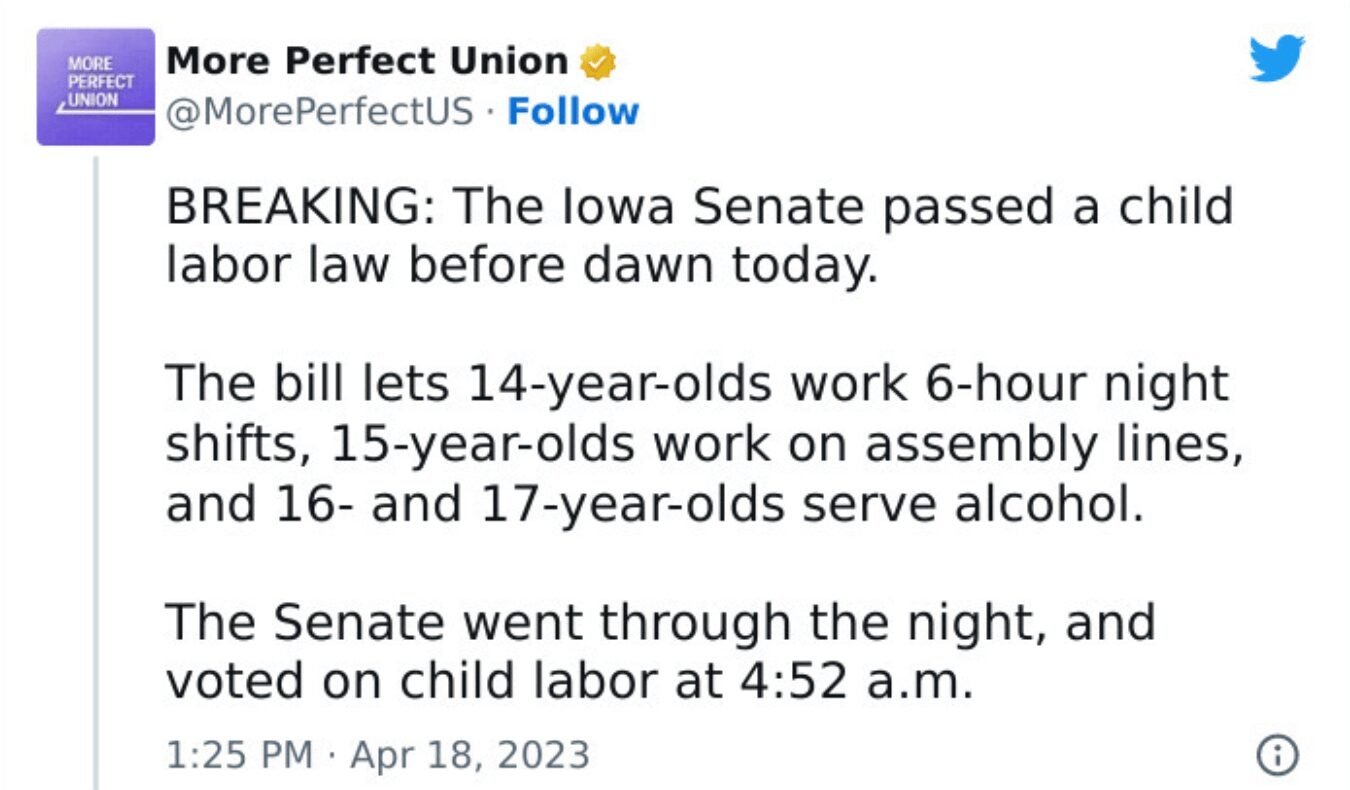This screenshot has height=790, width=1350.
Task: Click the More Perfect Union profile avatar
Action: [96, 87]
